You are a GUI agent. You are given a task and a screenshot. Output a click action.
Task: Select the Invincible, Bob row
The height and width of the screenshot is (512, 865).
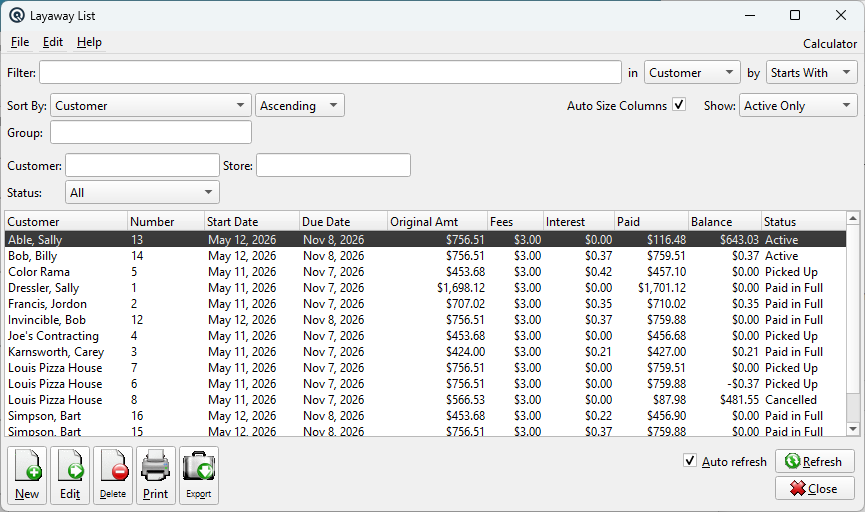pyautogui.click(x=425, y=319)
